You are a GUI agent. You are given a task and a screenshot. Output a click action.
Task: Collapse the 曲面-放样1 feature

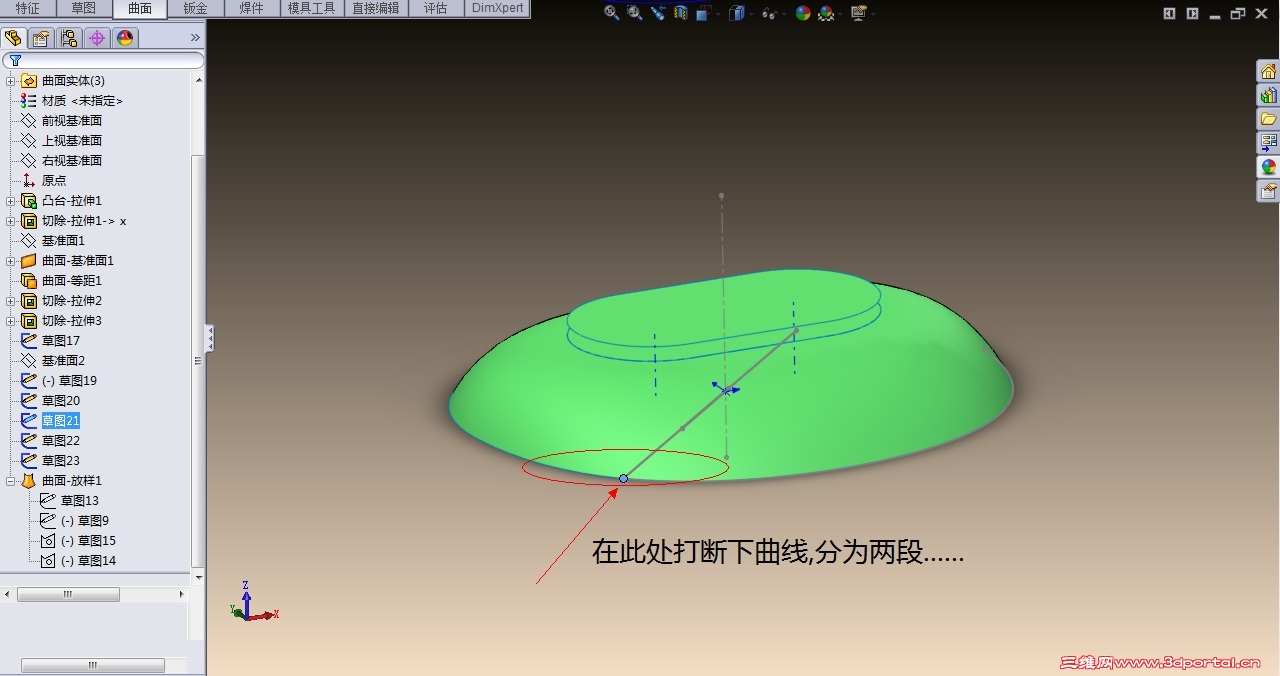[x=10, y=480]
